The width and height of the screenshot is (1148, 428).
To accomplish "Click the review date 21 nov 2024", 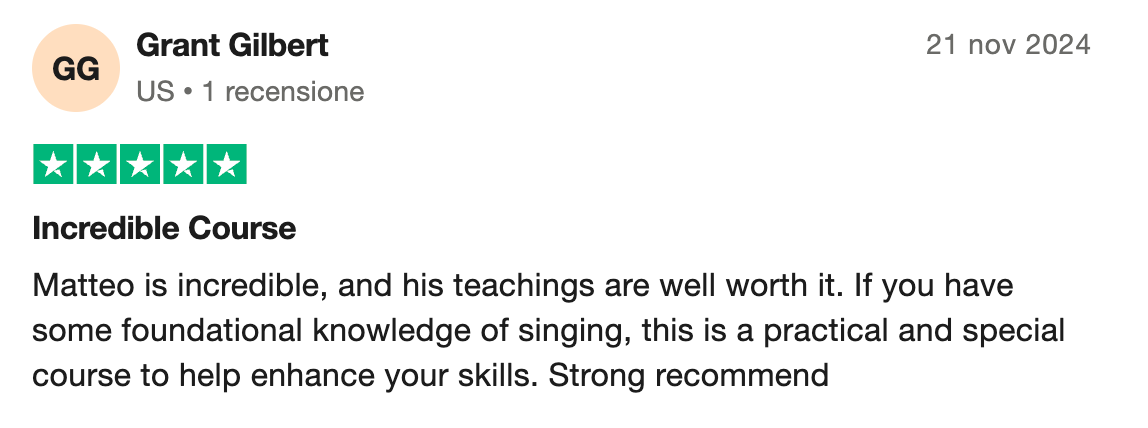I will 1008,45.
